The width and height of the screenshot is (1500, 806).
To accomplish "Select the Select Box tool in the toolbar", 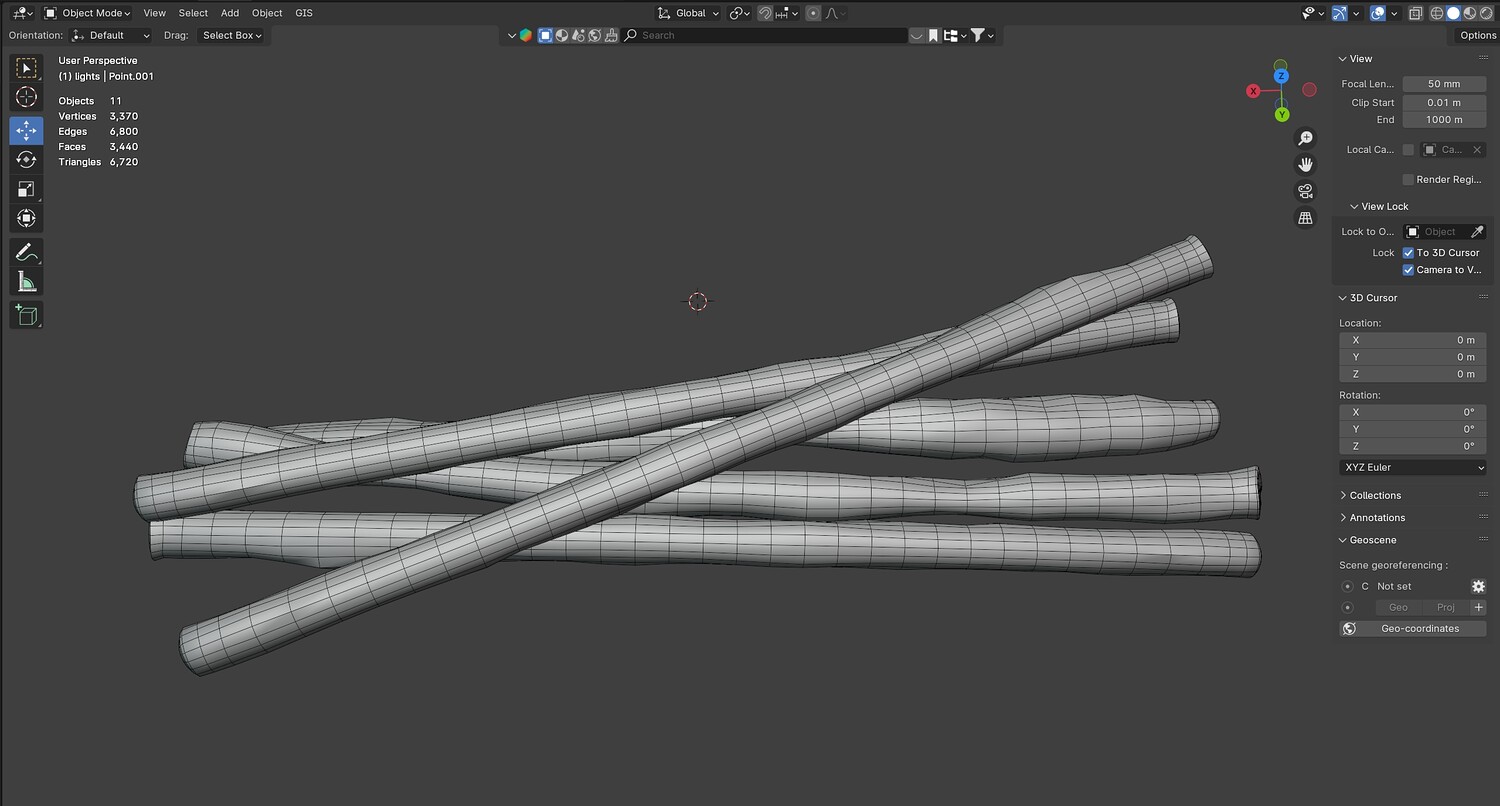I will 27,68.
